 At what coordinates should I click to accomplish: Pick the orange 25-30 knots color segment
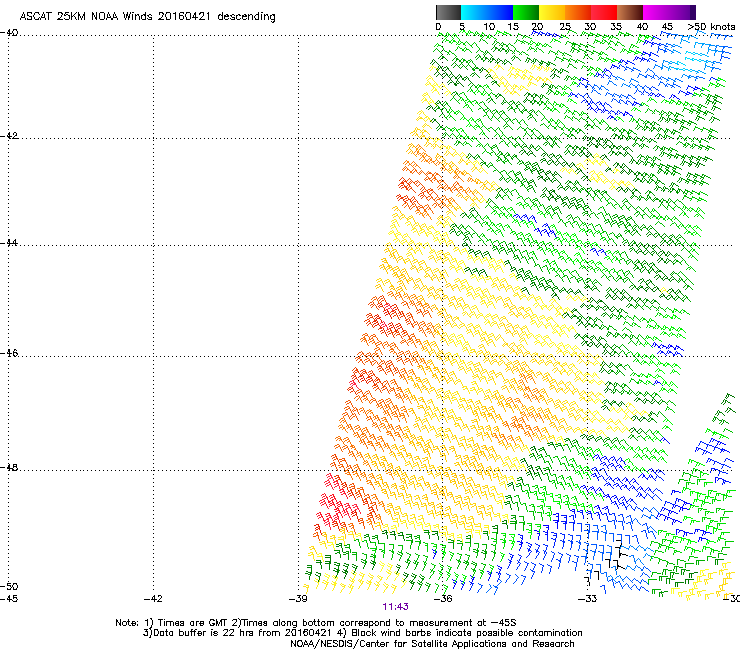pos(578,12)
